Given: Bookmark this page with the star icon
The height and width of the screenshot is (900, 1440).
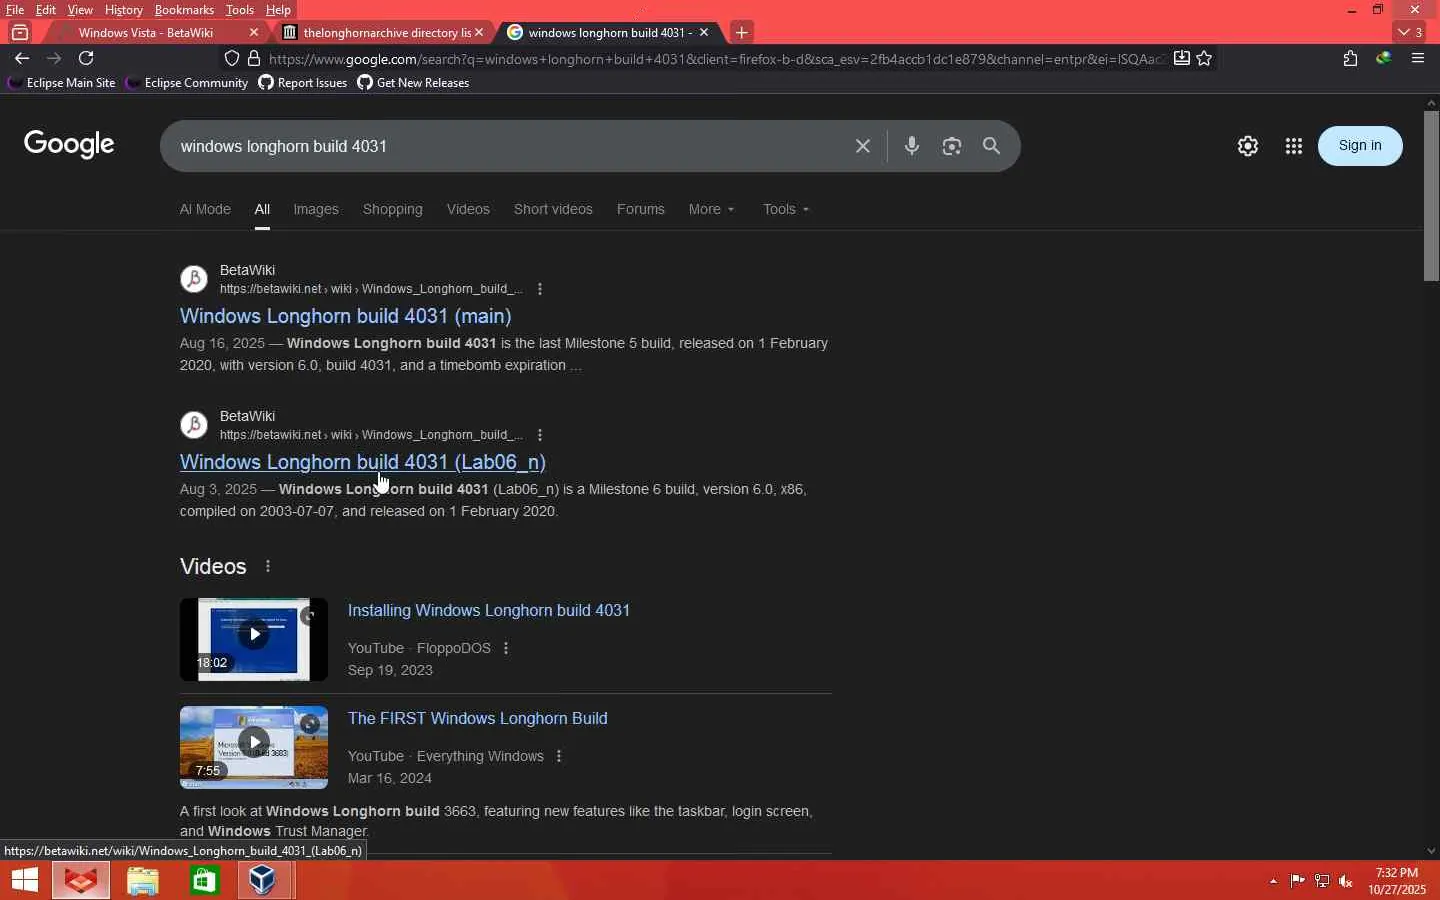Looking at the screenshot, I should coord(1204,58).
